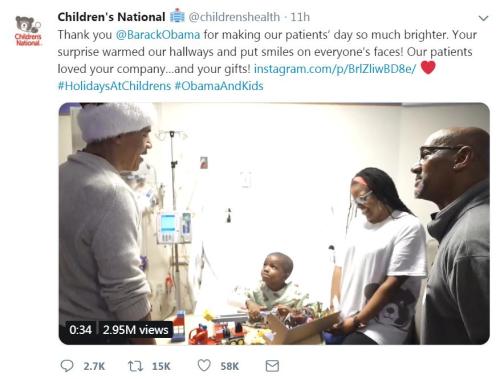The image size is (500, 379).
Task: Click the 0:34 video duration label
Action: point(80,330)
